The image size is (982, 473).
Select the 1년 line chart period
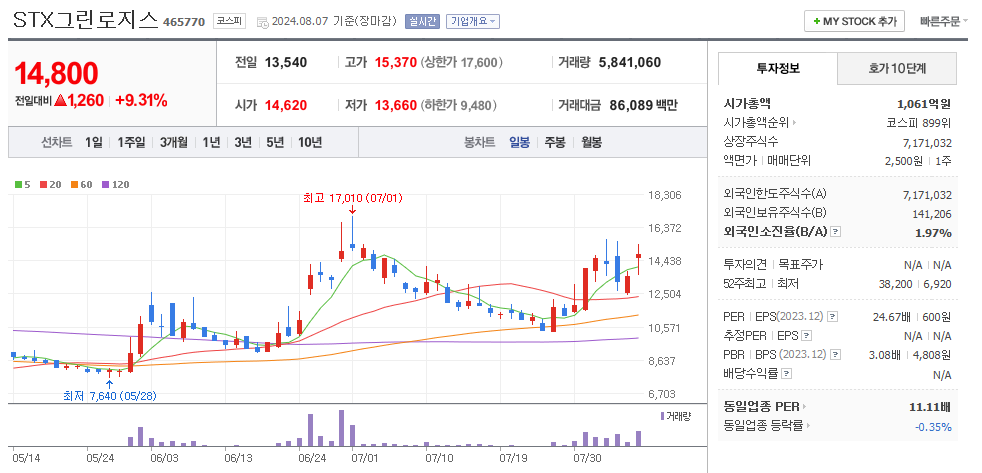click(x=211, y=142)
